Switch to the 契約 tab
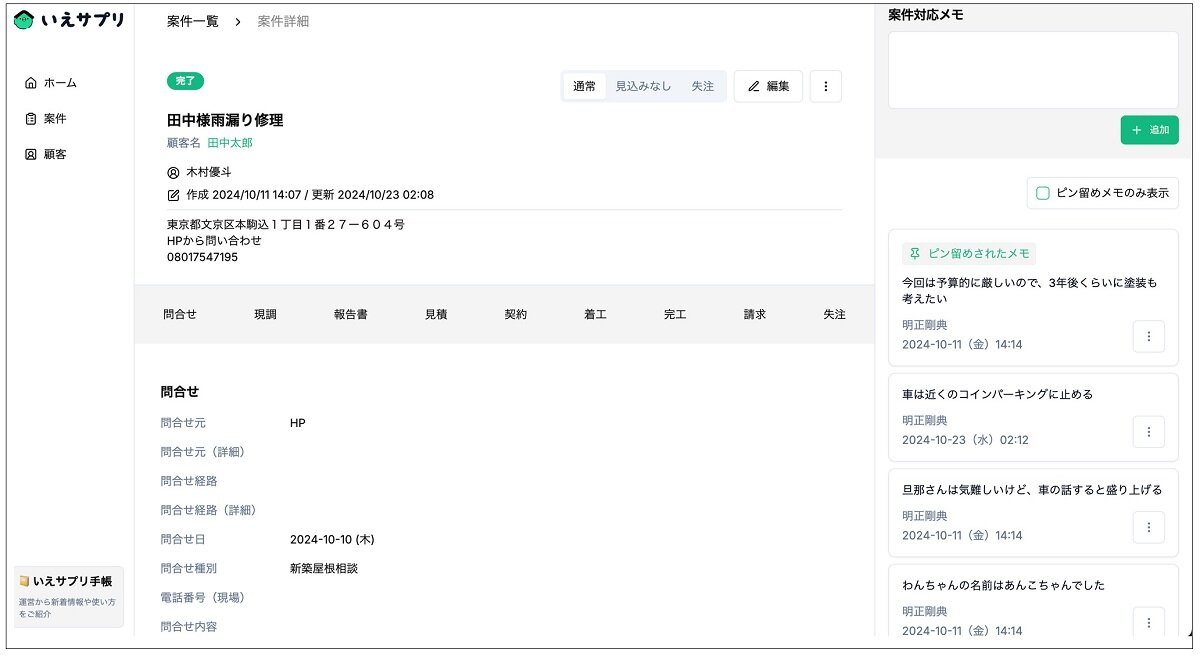This screenshot has width=1200, height=656. pyautogui.click(x=516, y=315)
